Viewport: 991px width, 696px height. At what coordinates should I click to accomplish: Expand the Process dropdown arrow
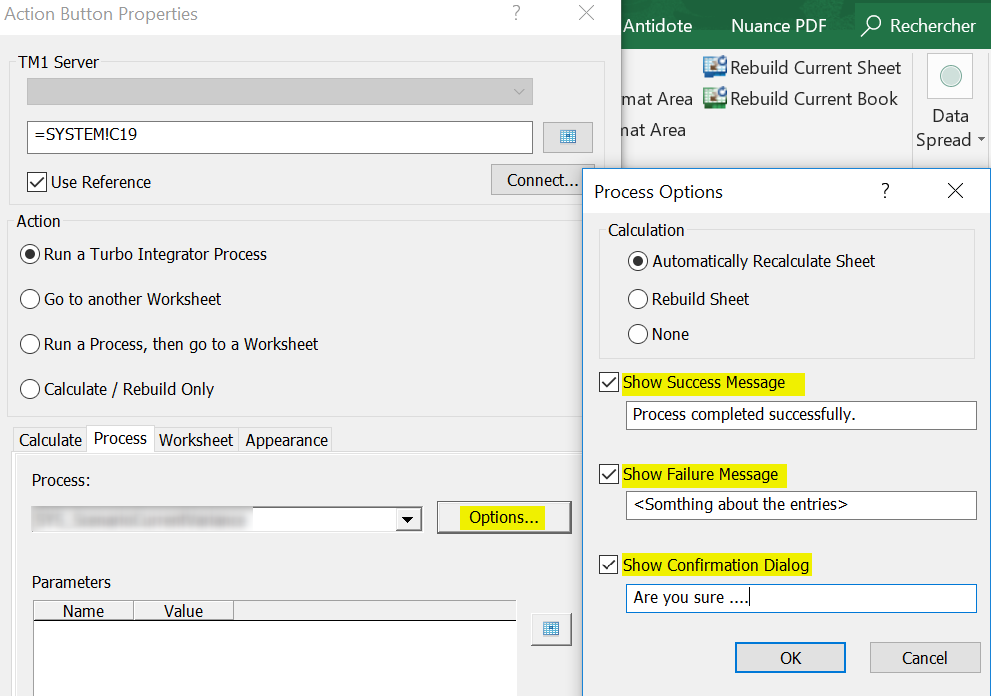click(408, 520)
